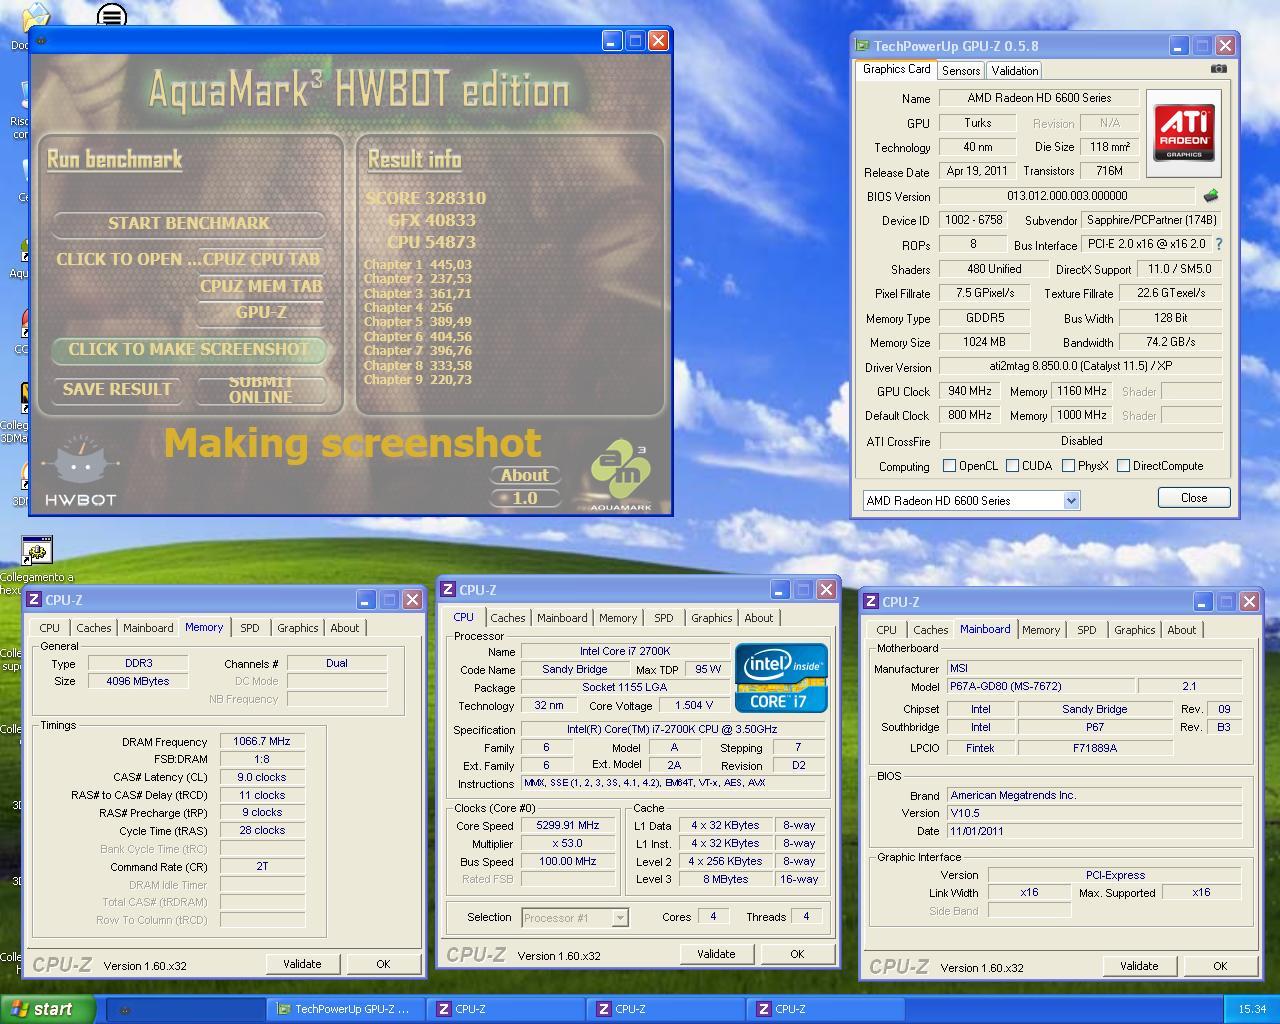The height and width of the screenshot is (1024, 1280).
Task: Click the About button in AquaMark
Action: pyautogui.click(x=524, y=476)
